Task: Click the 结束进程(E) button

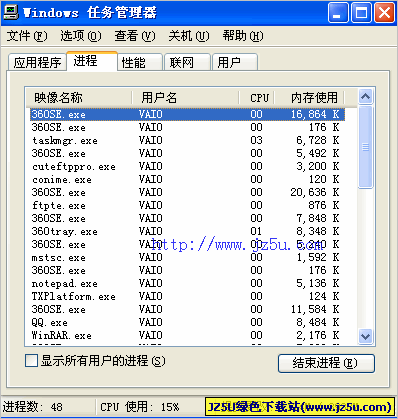Action: tap(326, 363)
